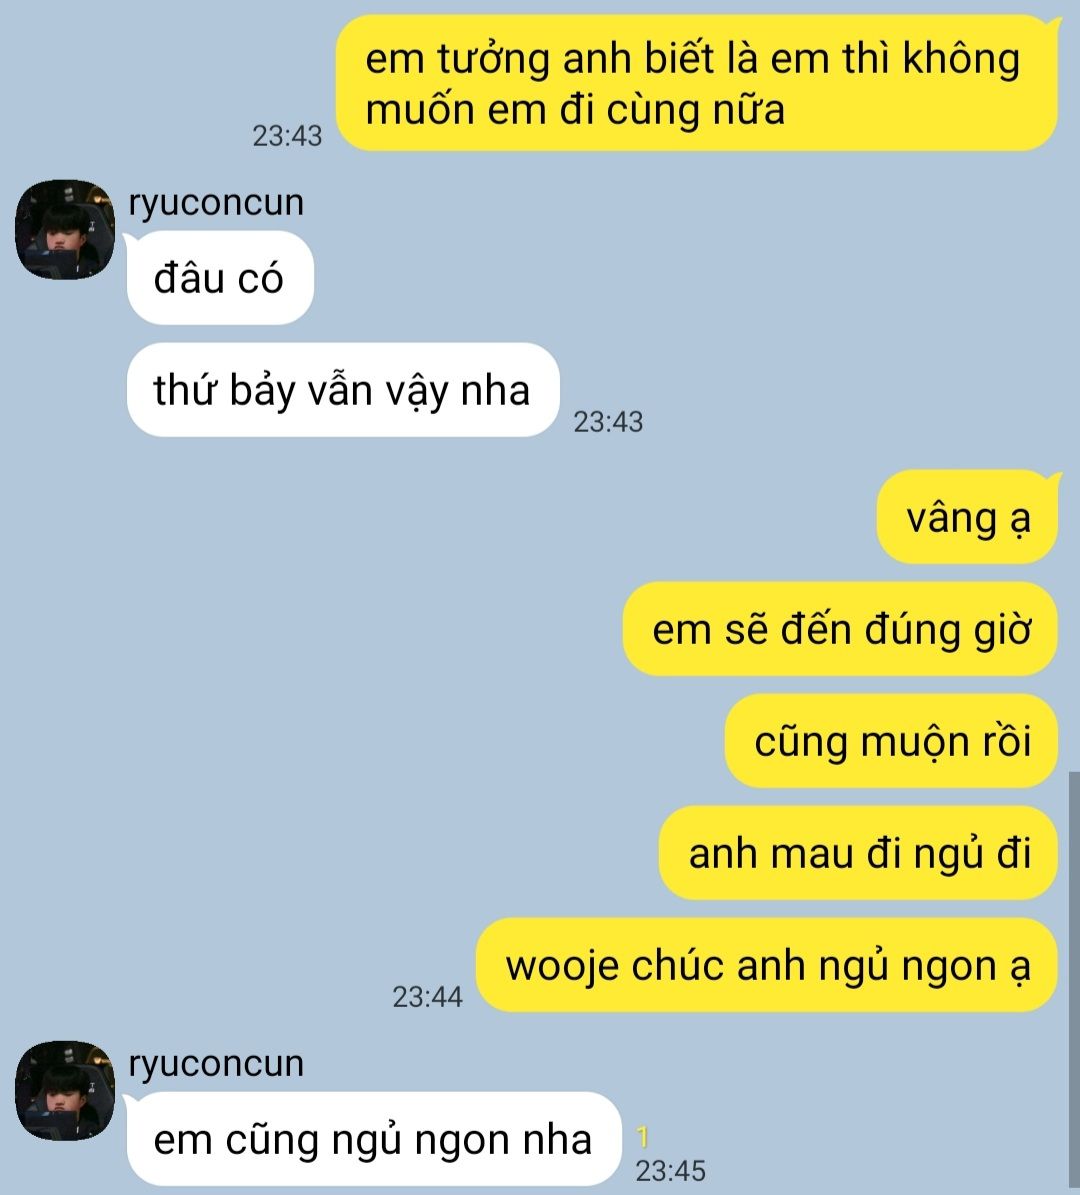Click the chat scrollbar on right edge

pyautogui.click(x=1074, y=983)
